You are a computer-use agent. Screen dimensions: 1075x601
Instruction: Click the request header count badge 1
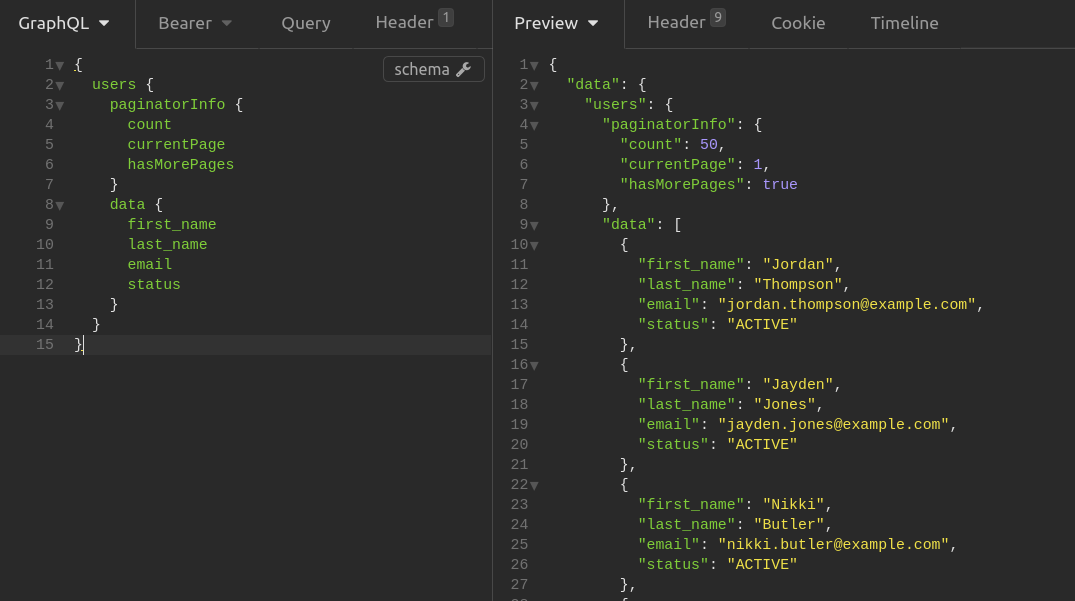point(446,17)
